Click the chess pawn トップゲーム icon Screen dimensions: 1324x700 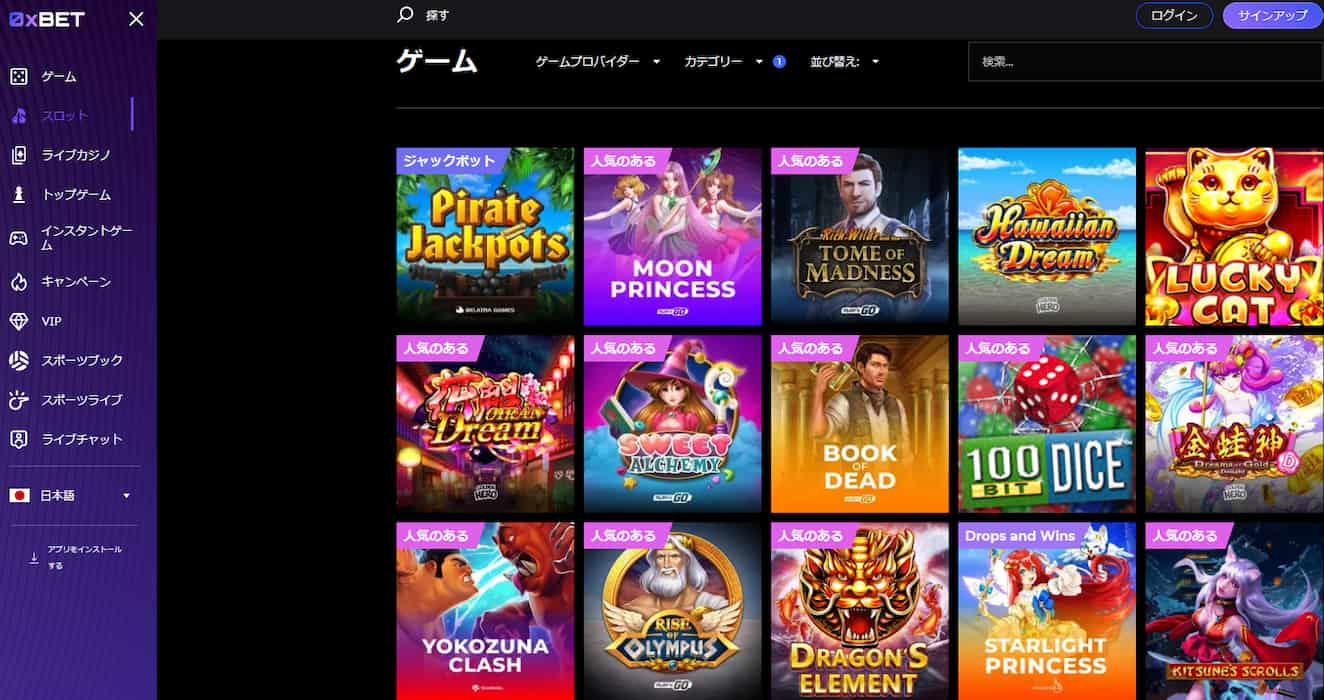pos(18,194)
